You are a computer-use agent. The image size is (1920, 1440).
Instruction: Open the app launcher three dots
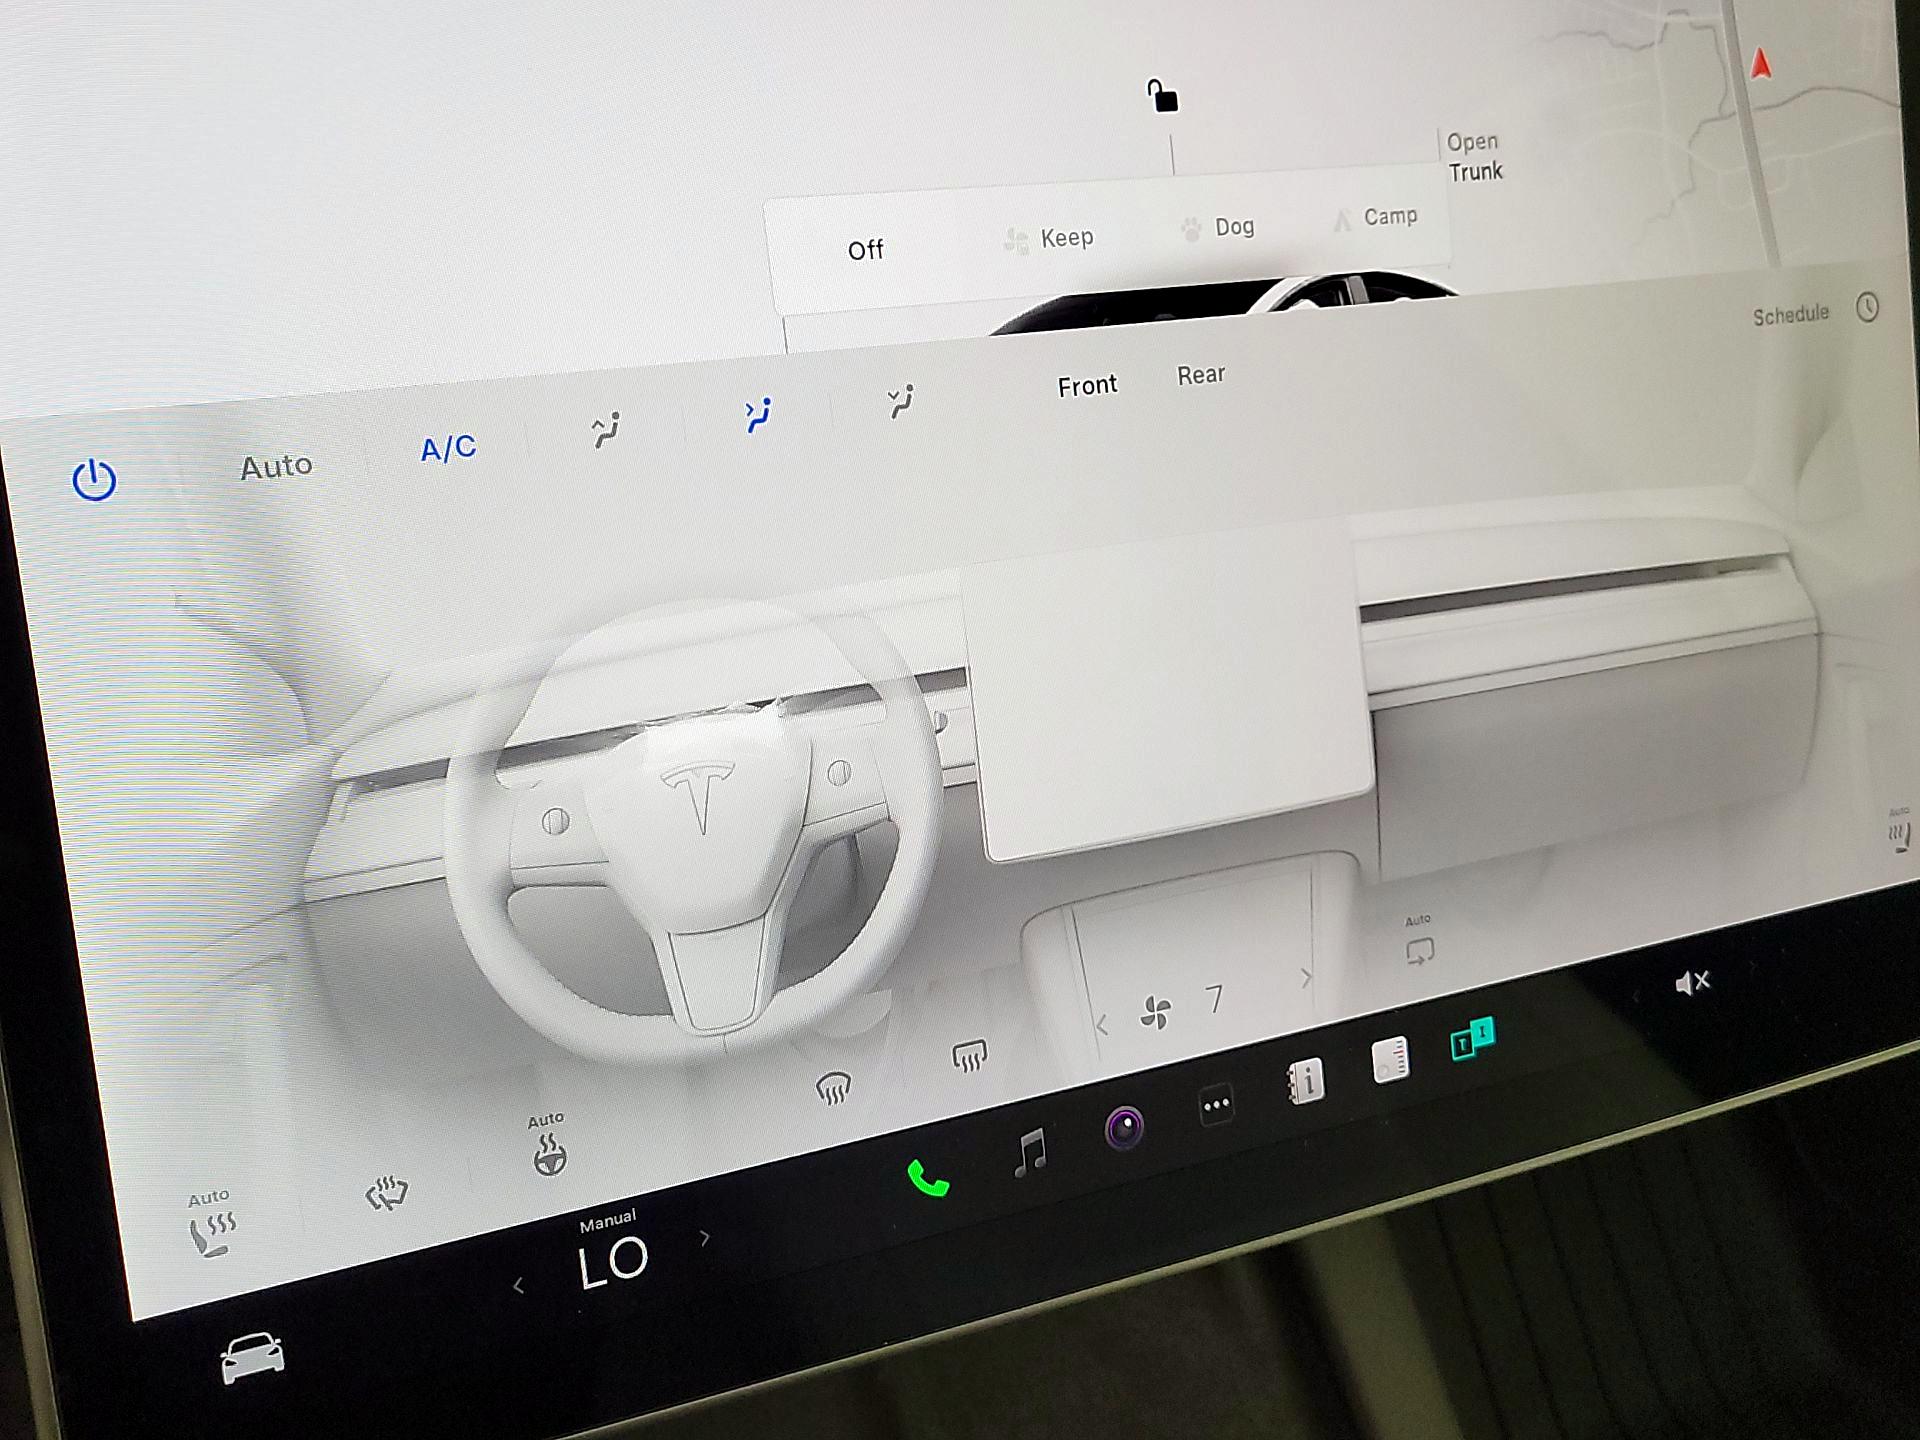point(1216,1105)
